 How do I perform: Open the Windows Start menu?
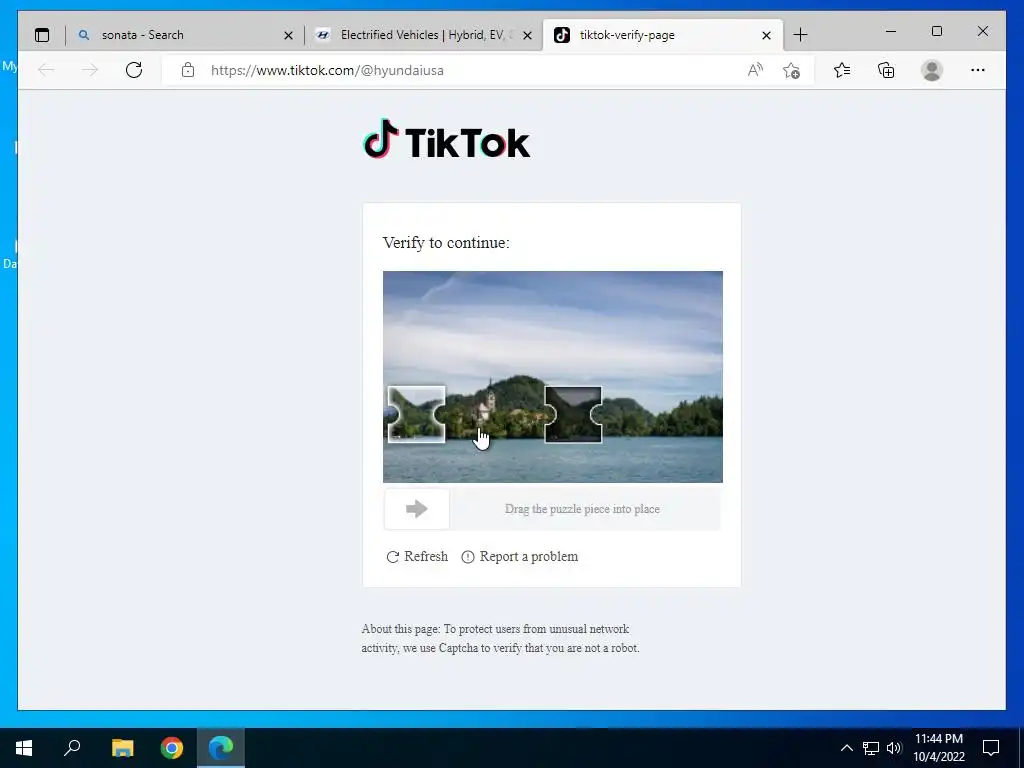(x=24, y=748)
